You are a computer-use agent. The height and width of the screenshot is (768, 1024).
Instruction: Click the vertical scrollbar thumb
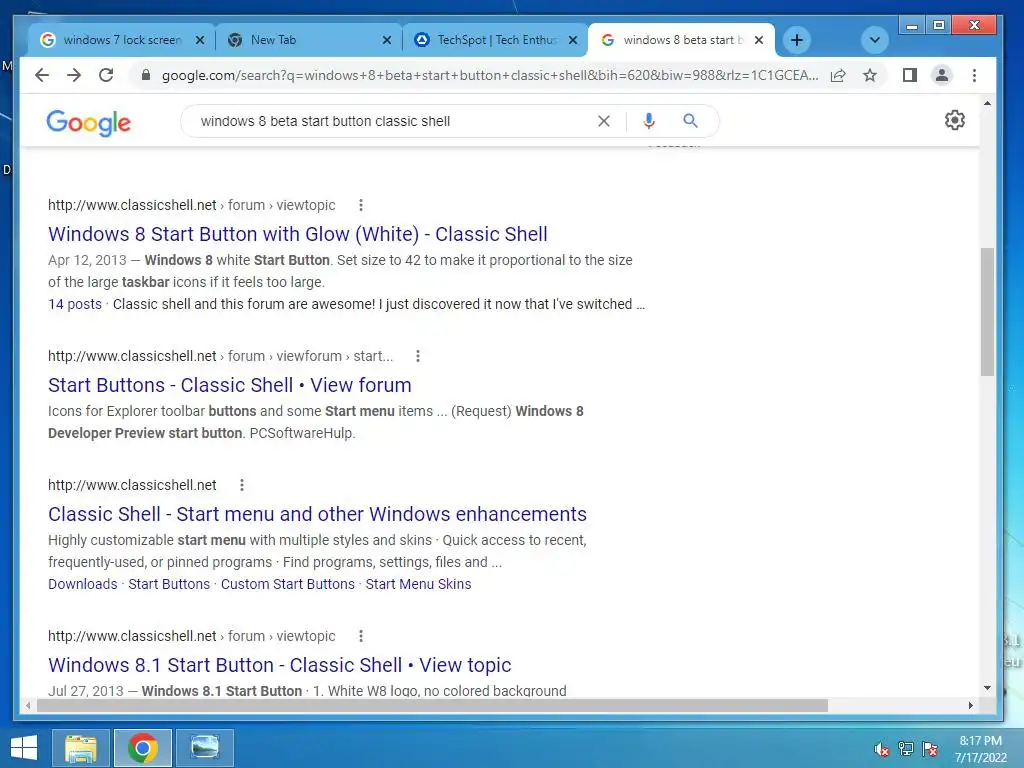point(987,312)
